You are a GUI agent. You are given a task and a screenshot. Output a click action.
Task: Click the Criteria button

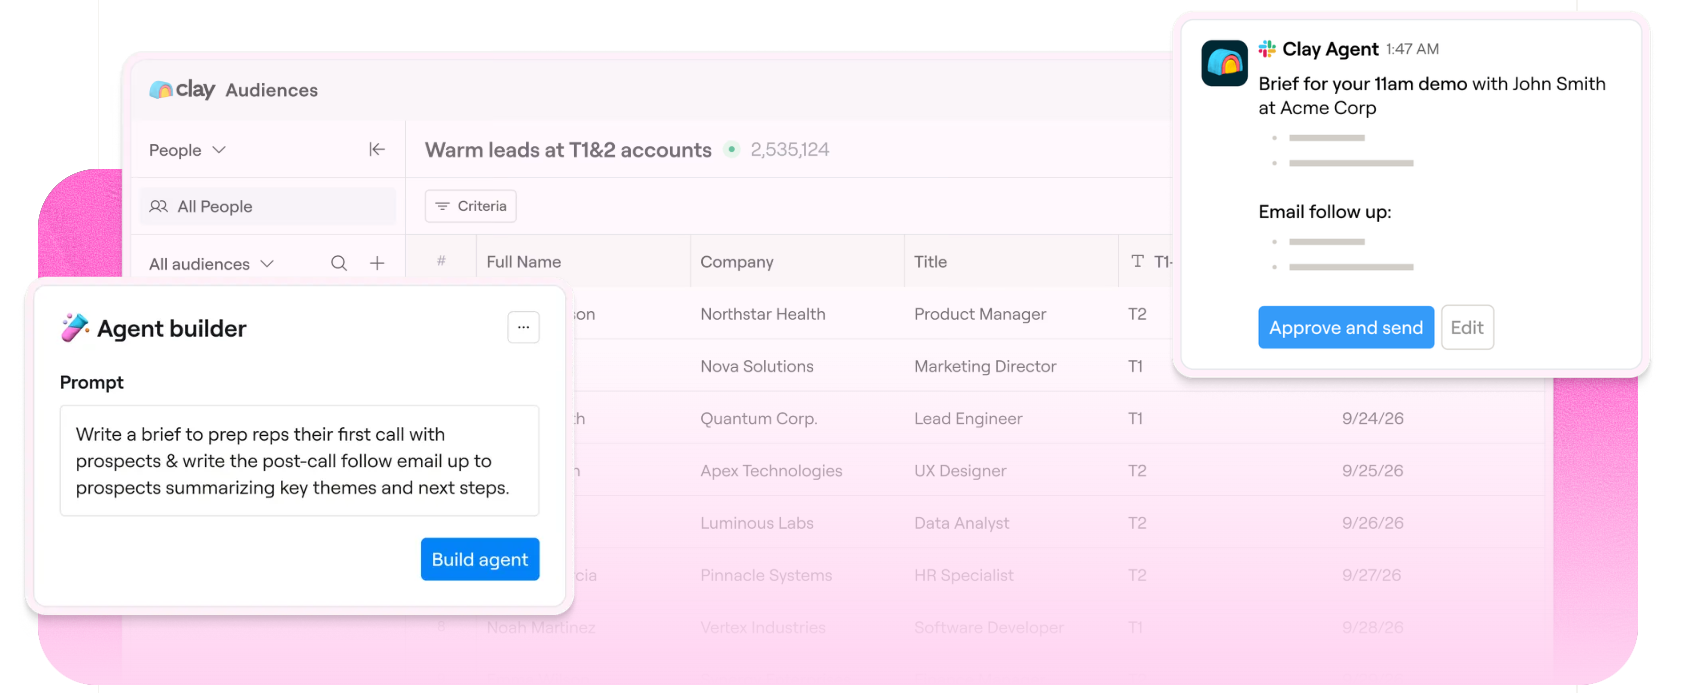(x=471, y=206)
